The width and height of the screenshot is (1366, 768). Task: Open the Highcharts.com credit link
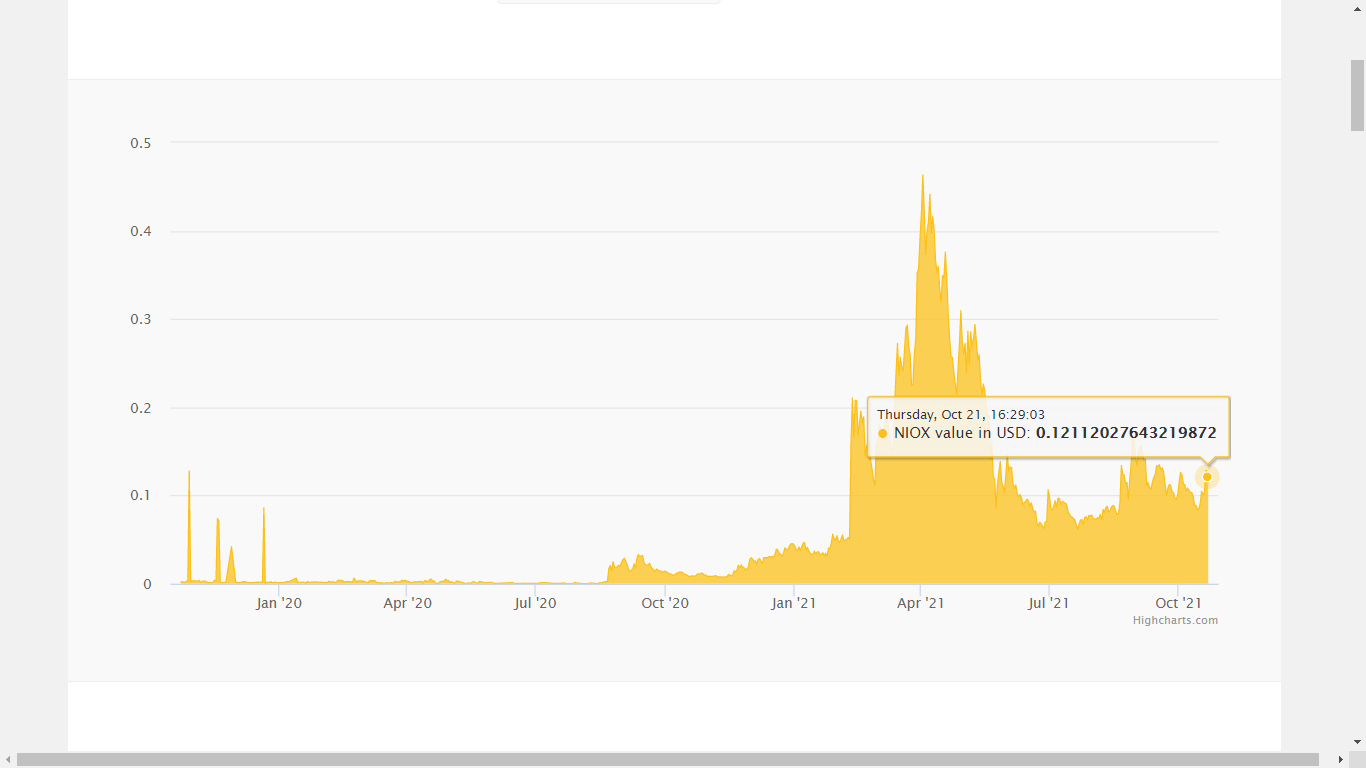[x=1175, y=620]
